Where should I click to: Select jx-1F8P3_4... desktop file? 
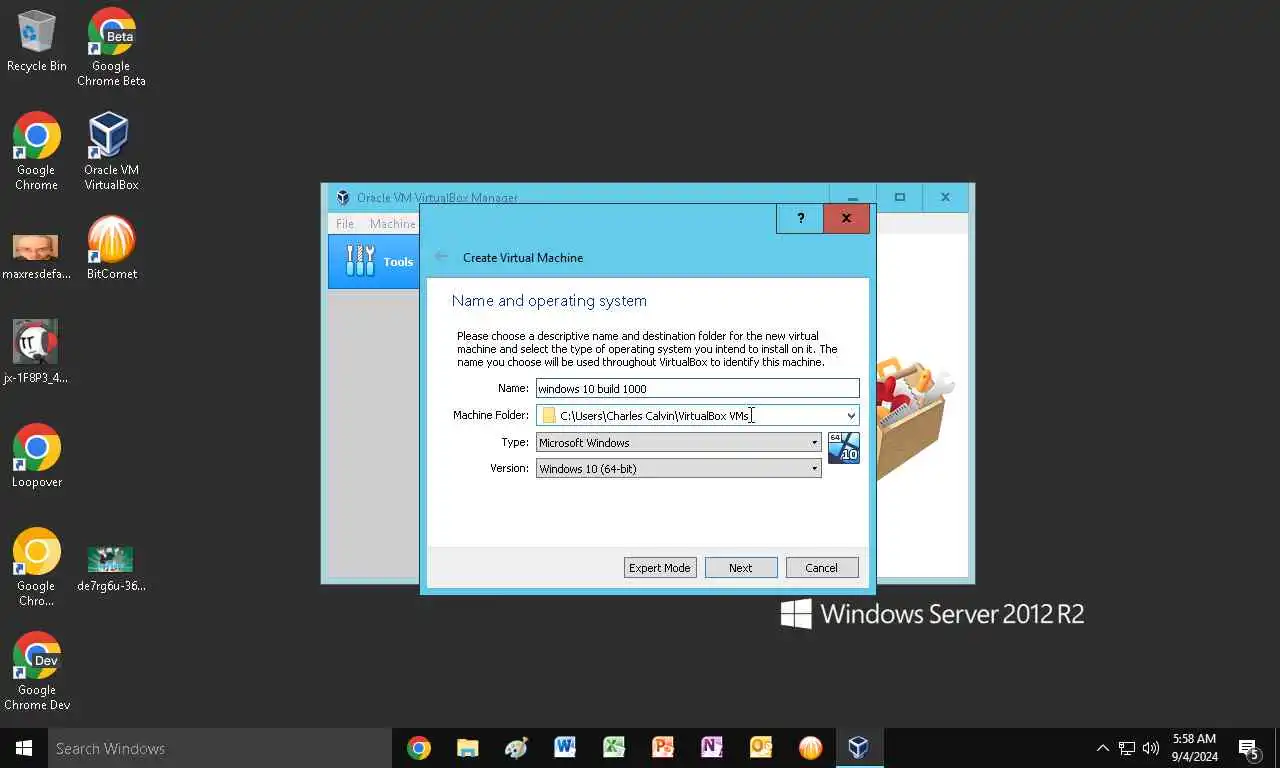point(36,352)
